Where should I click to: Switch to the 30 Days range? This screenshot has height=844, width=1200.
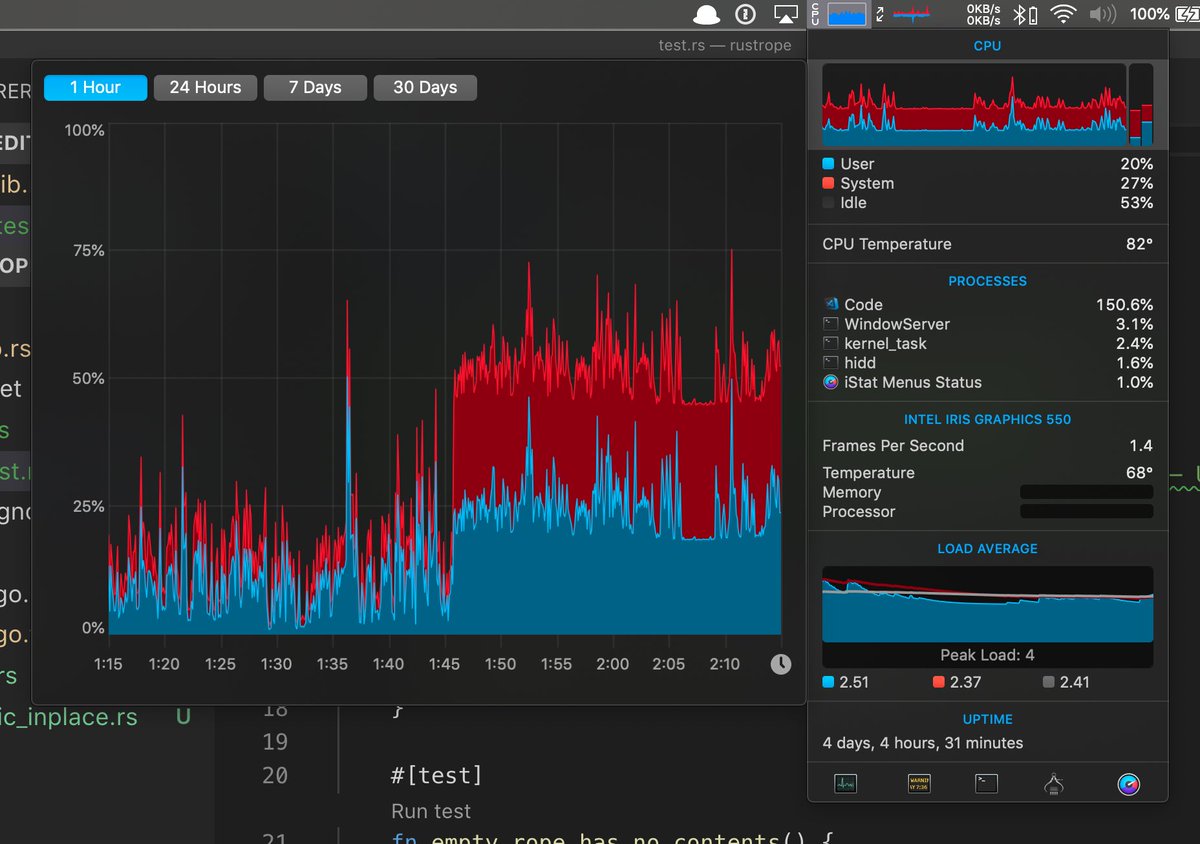coord(425,88)
